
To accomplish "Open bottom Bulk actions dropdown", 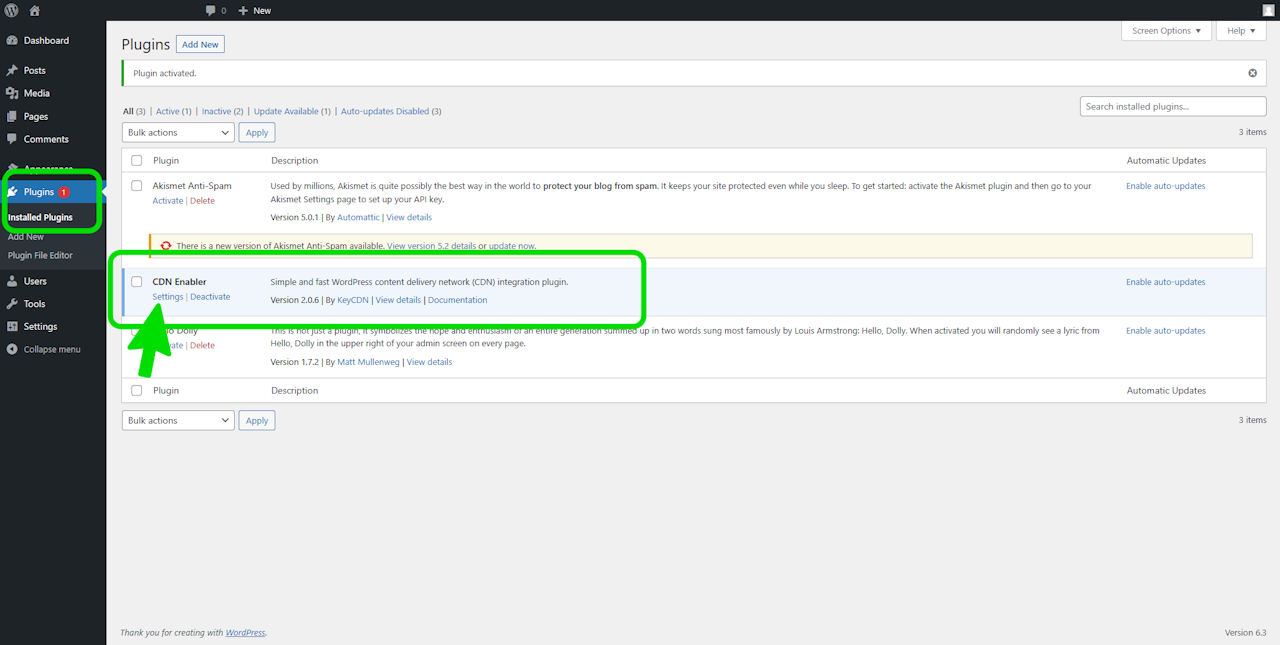I will pos(178,421).
